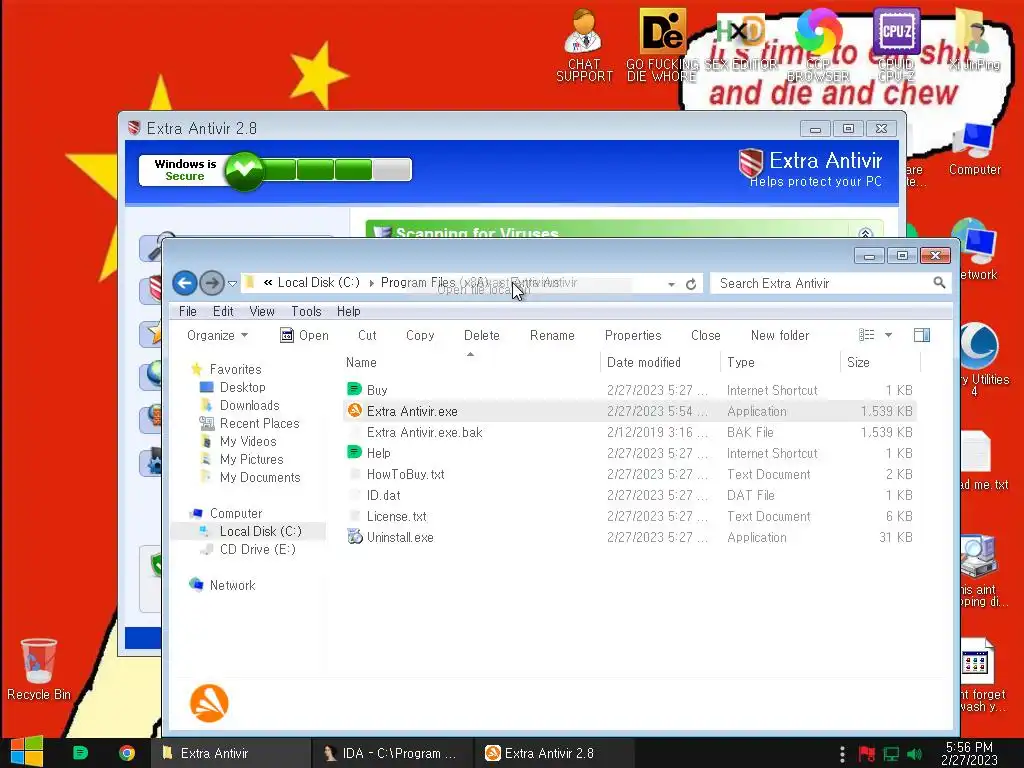Click the Forward navigation arrow in Explorer
Image resolution: width=1024 pixels, height=768 pixels.
(212, 283)
